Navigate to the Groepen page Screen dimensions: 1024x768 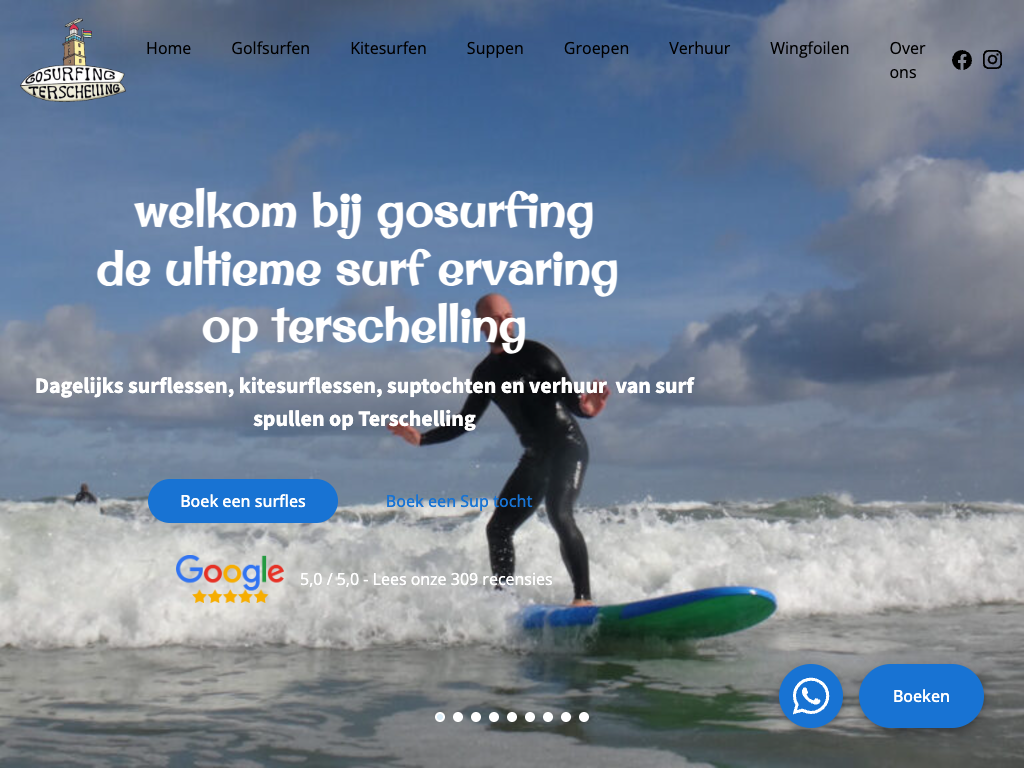pos(596,49)
